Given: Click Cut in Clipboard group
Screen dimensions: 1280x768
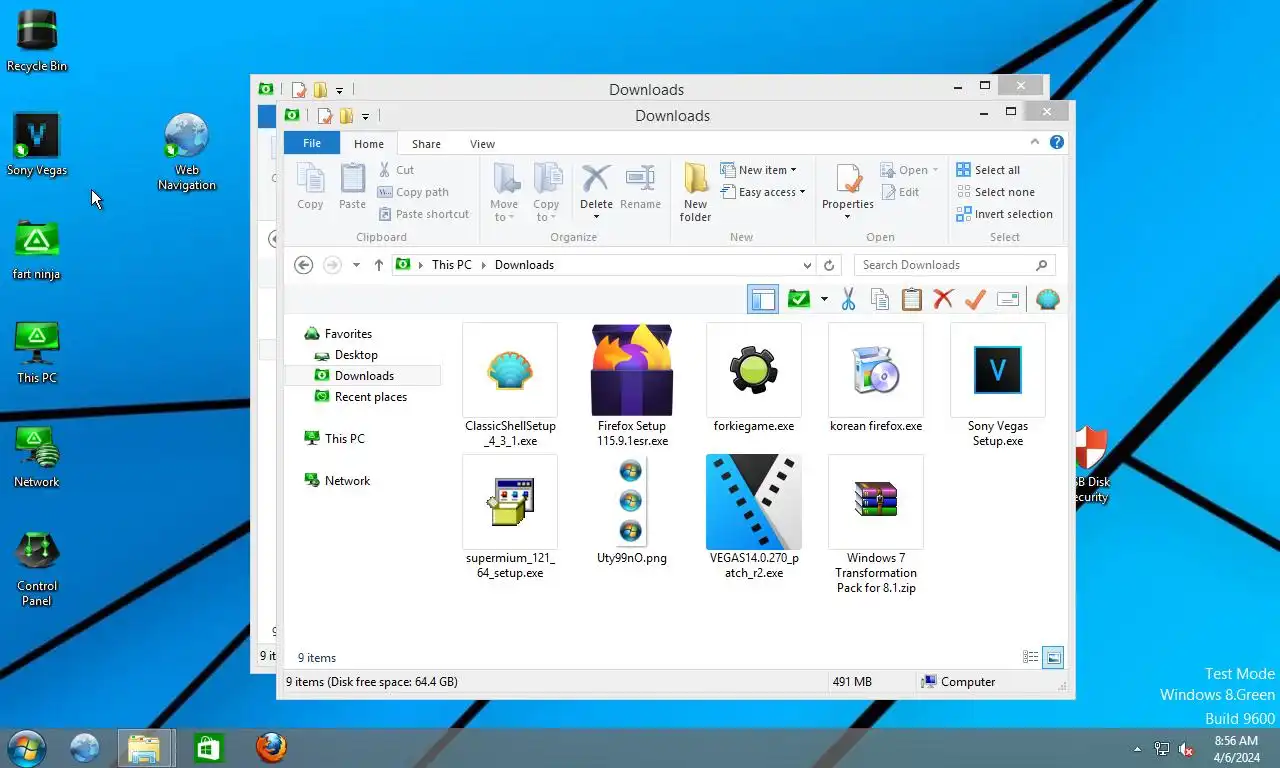Looking at the screenshot, I should [396, 170].
